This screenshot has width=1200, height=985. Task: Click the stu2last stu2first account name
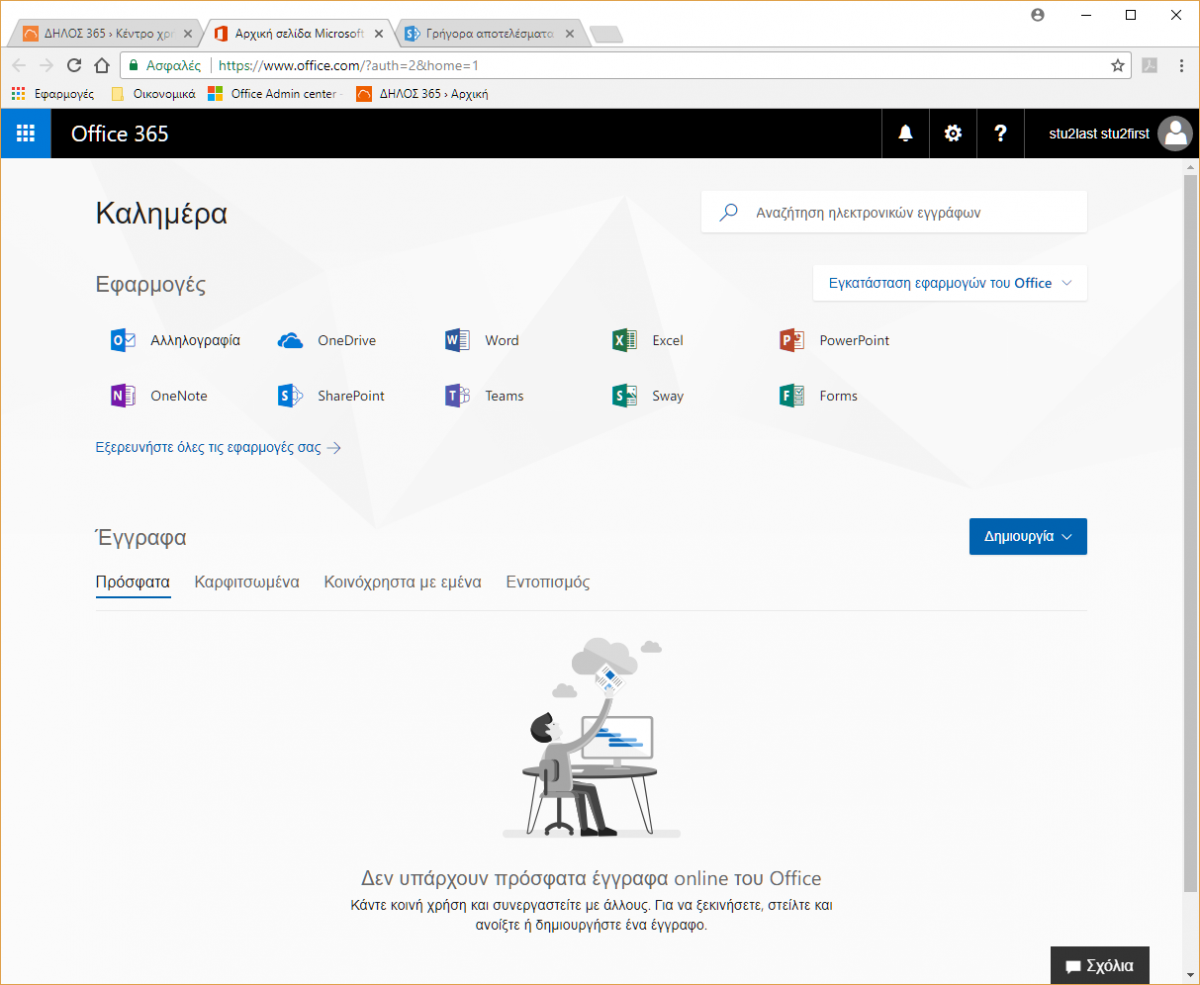(1098, 134)
